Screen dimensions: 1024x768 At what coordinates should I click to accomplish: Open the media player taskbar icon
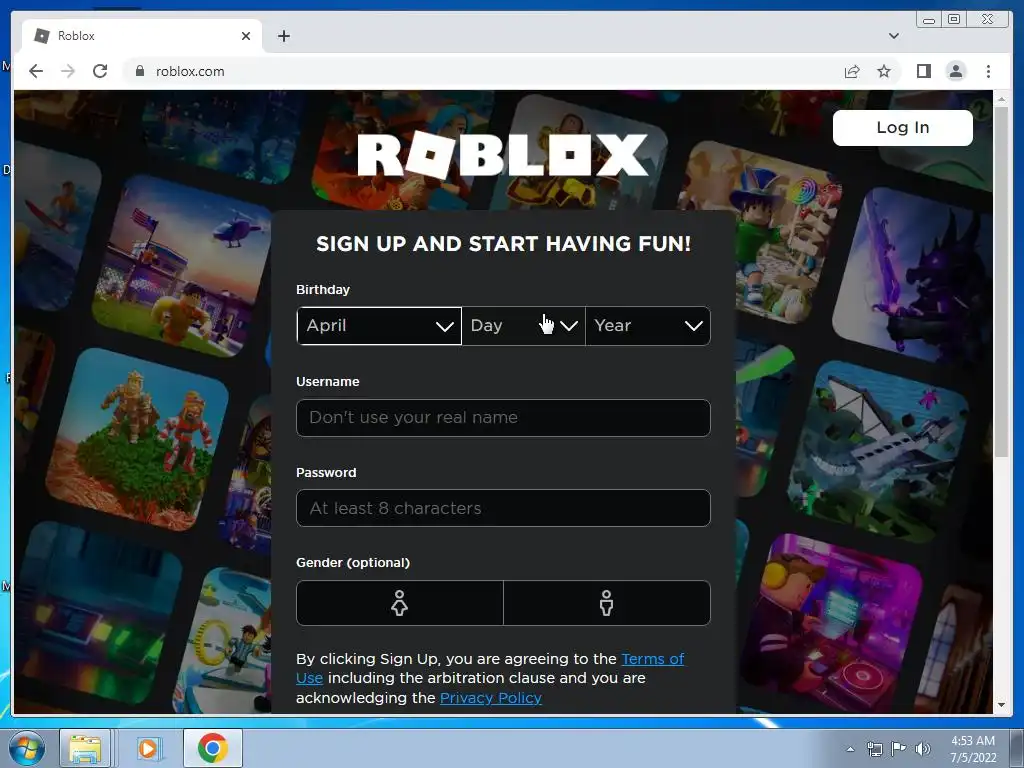[148, 748]
